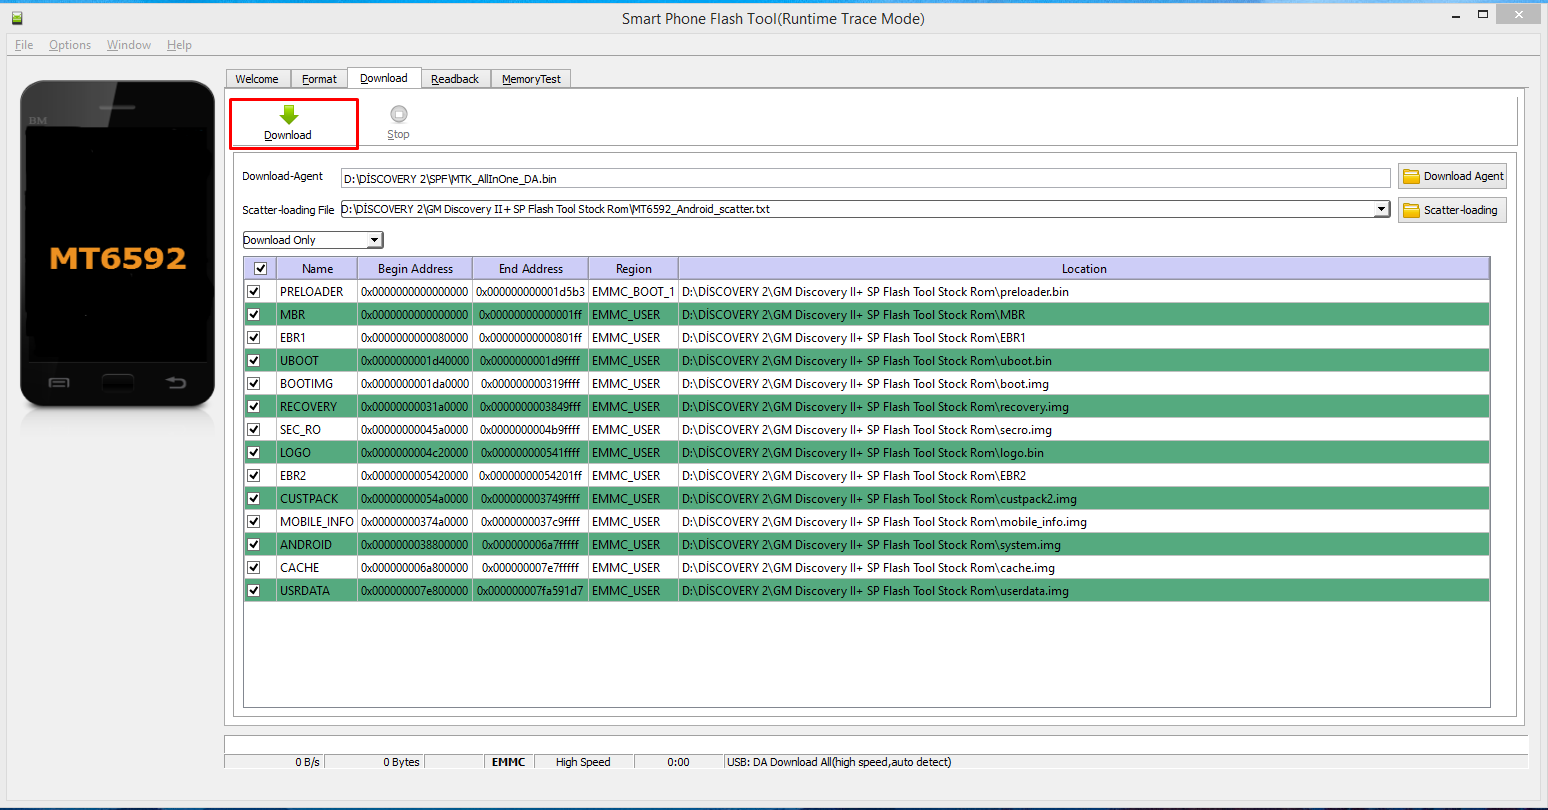
Task: Open the Options menu
Action: coord(70,45)
